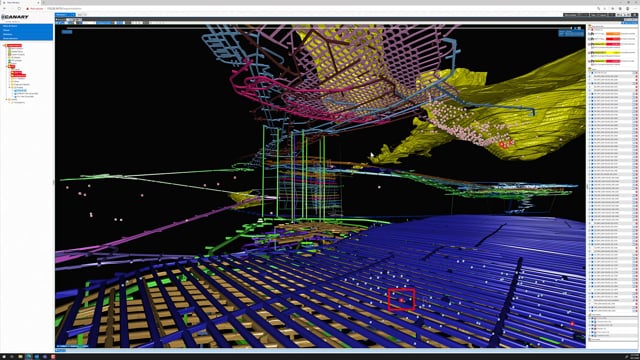
Task: Click the red Not secure warning indicator
Action: tap(35, 9)
